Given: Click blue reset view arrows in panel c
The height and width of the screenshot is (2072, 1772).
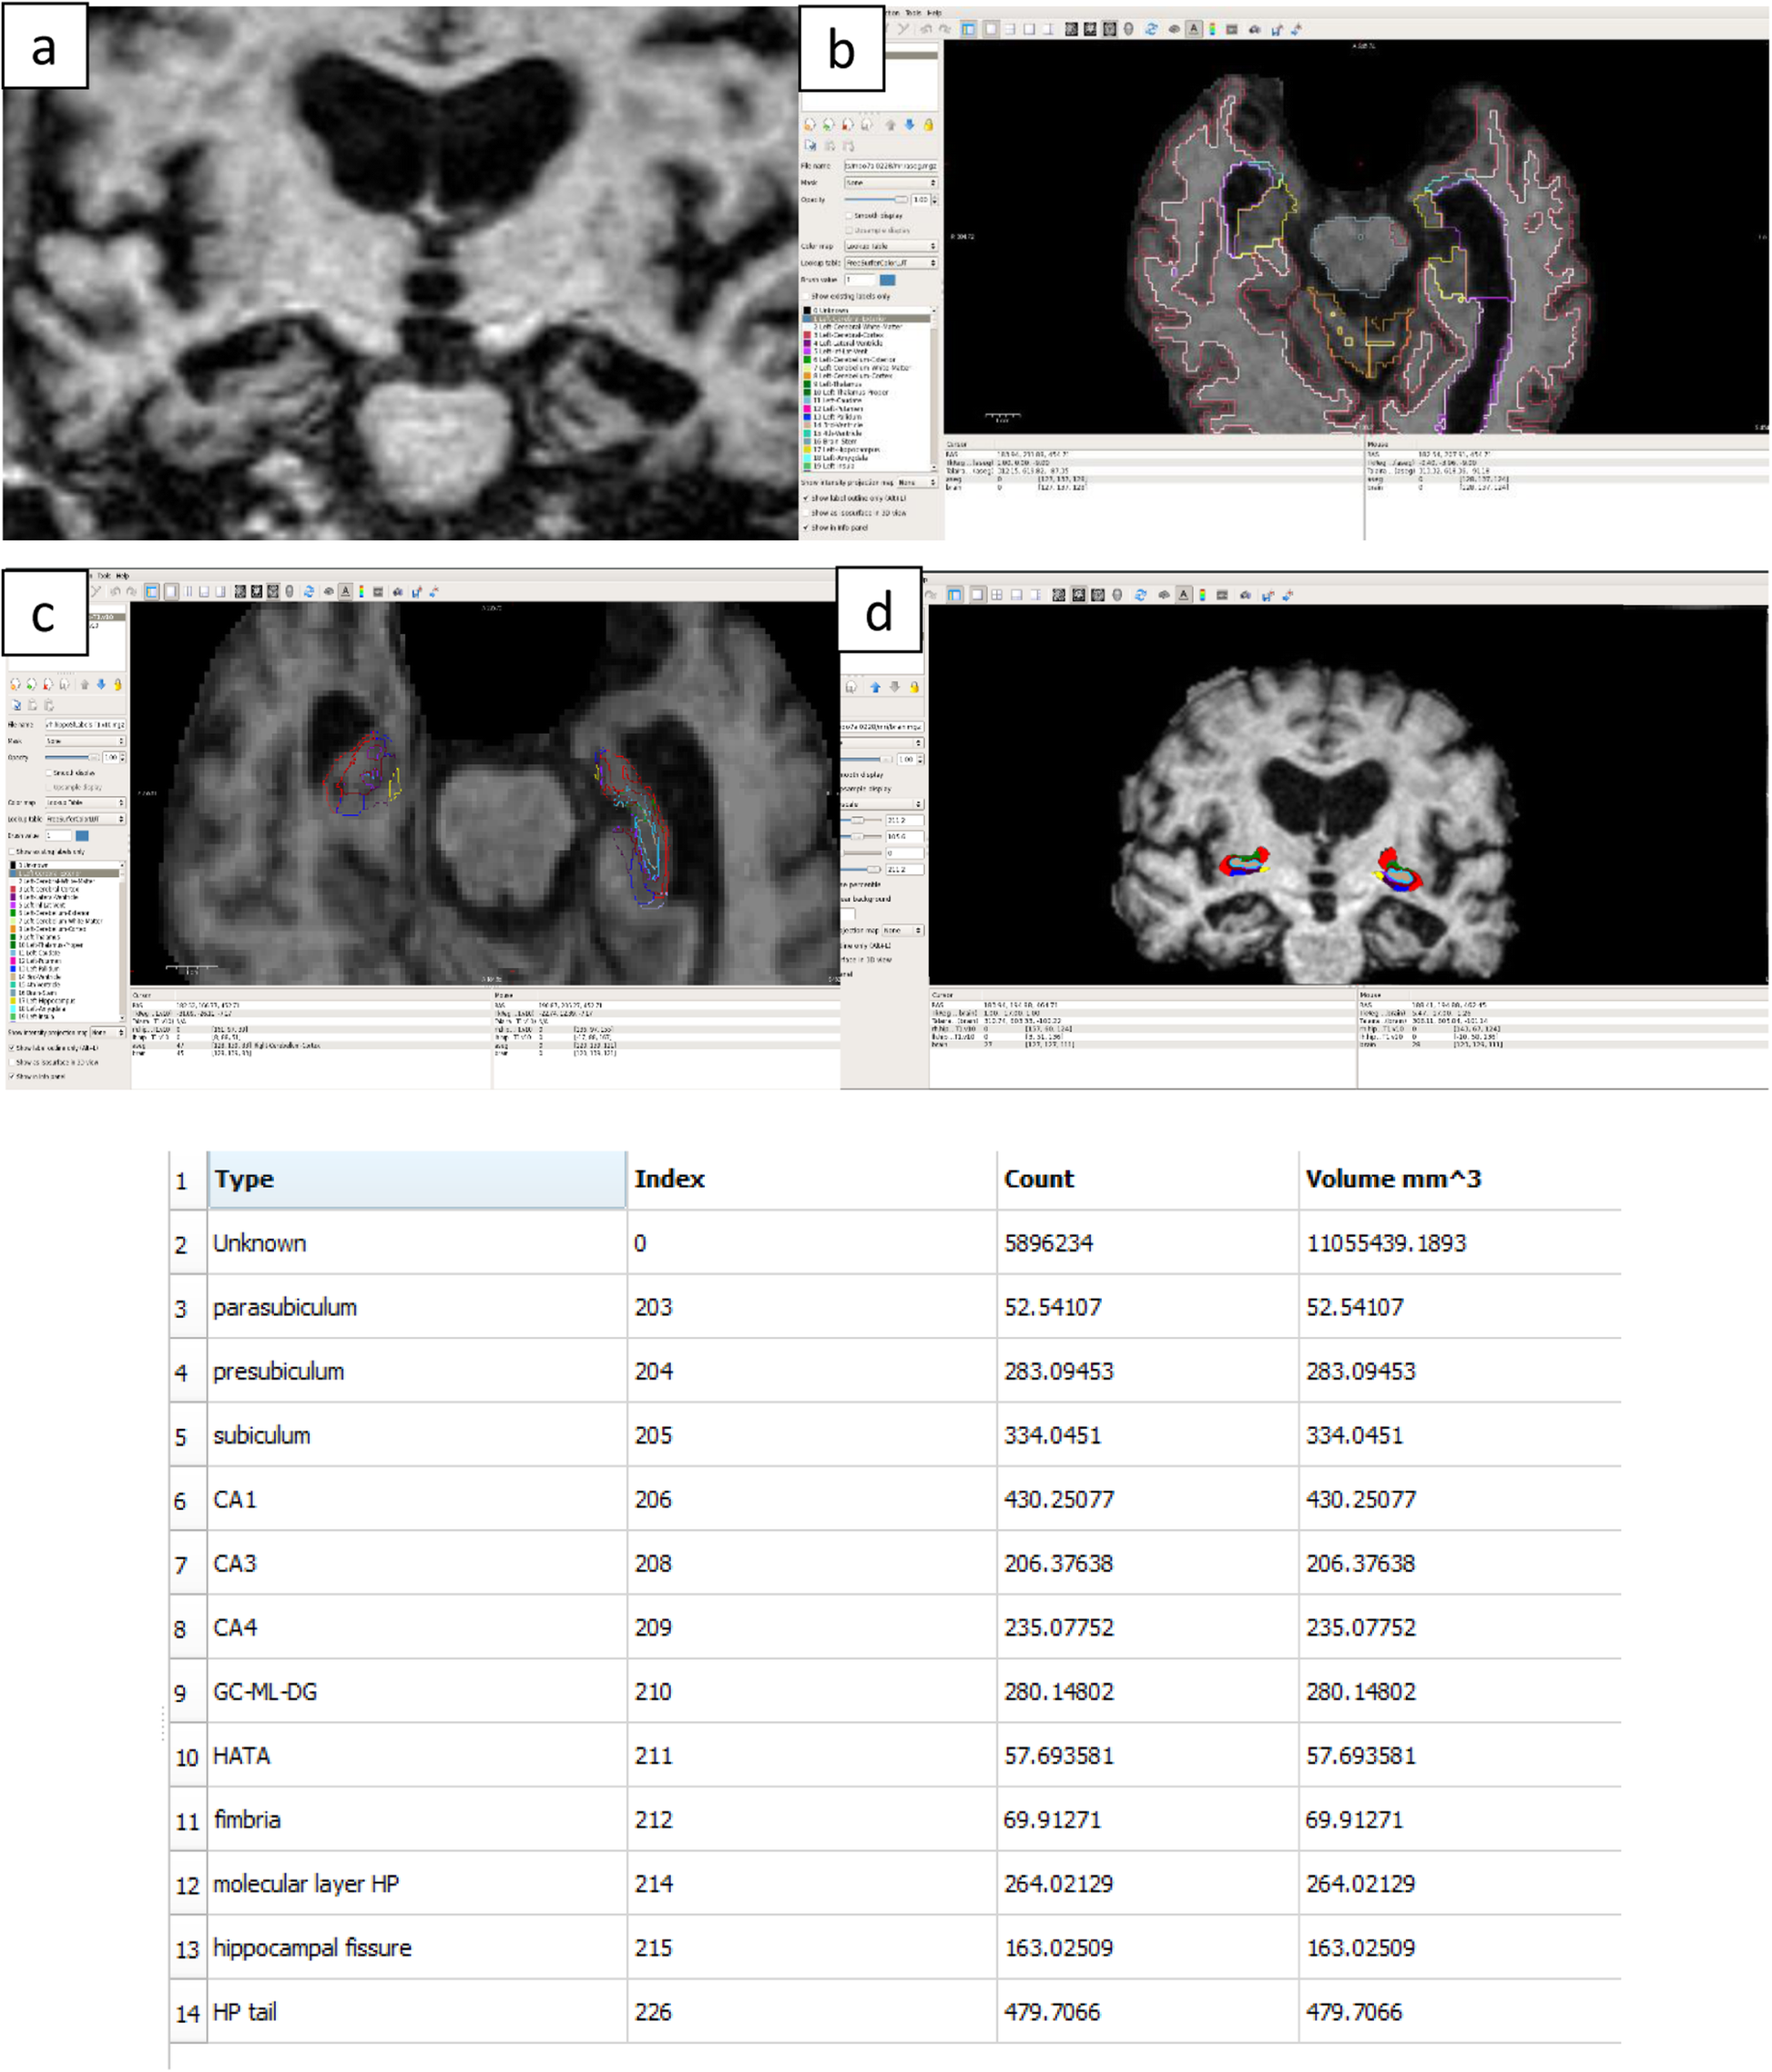Looking at the screenshot, I should (309, 591).
